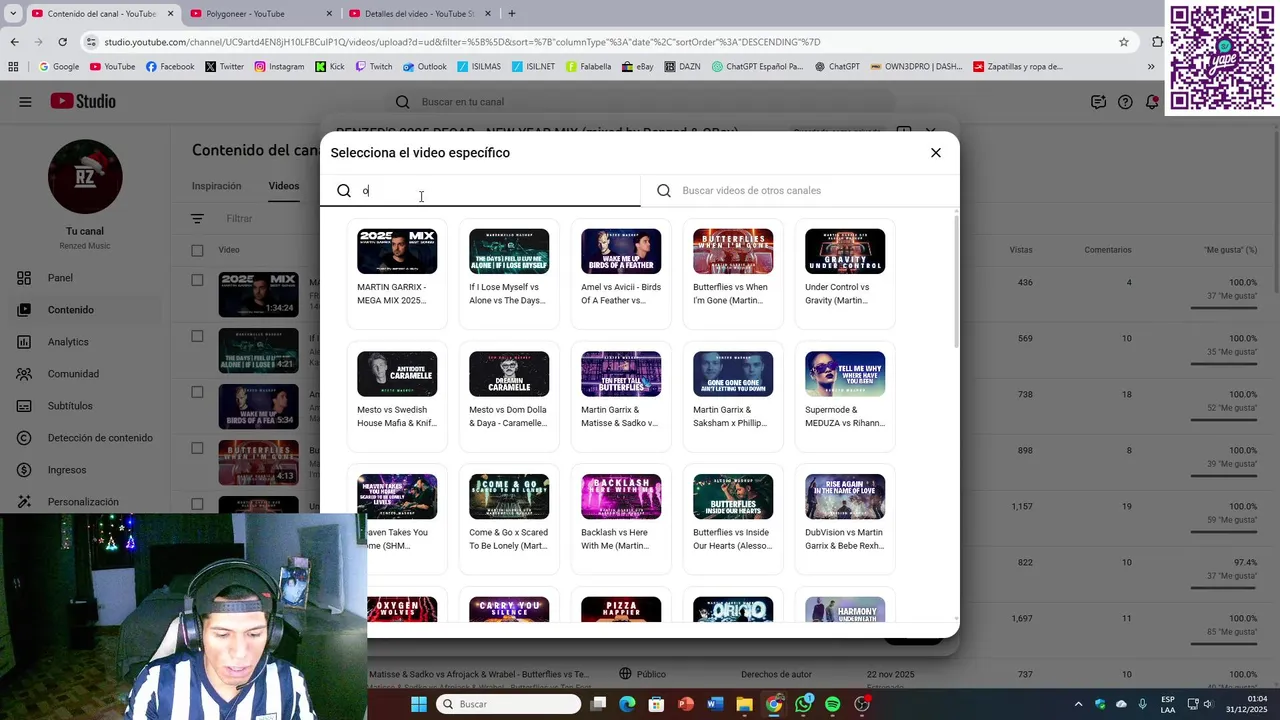The width and height of the screenshot is (1280, 720).
Task: Switch to the Videos tab
Action: 283,186
